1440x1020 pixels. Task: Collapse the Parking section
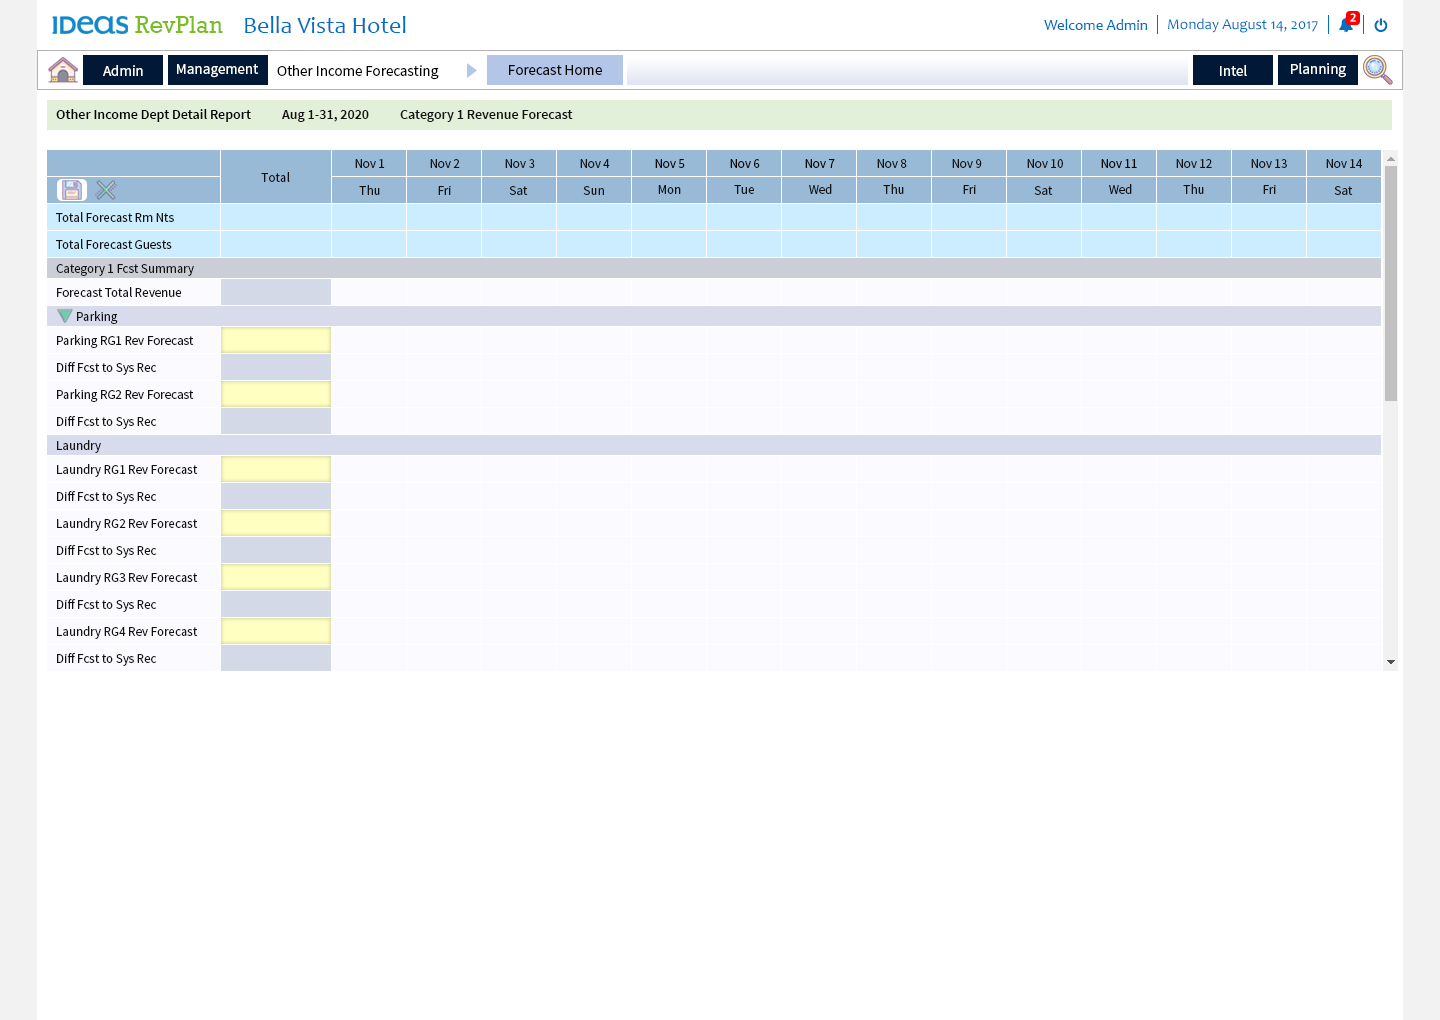coord(65,316)
